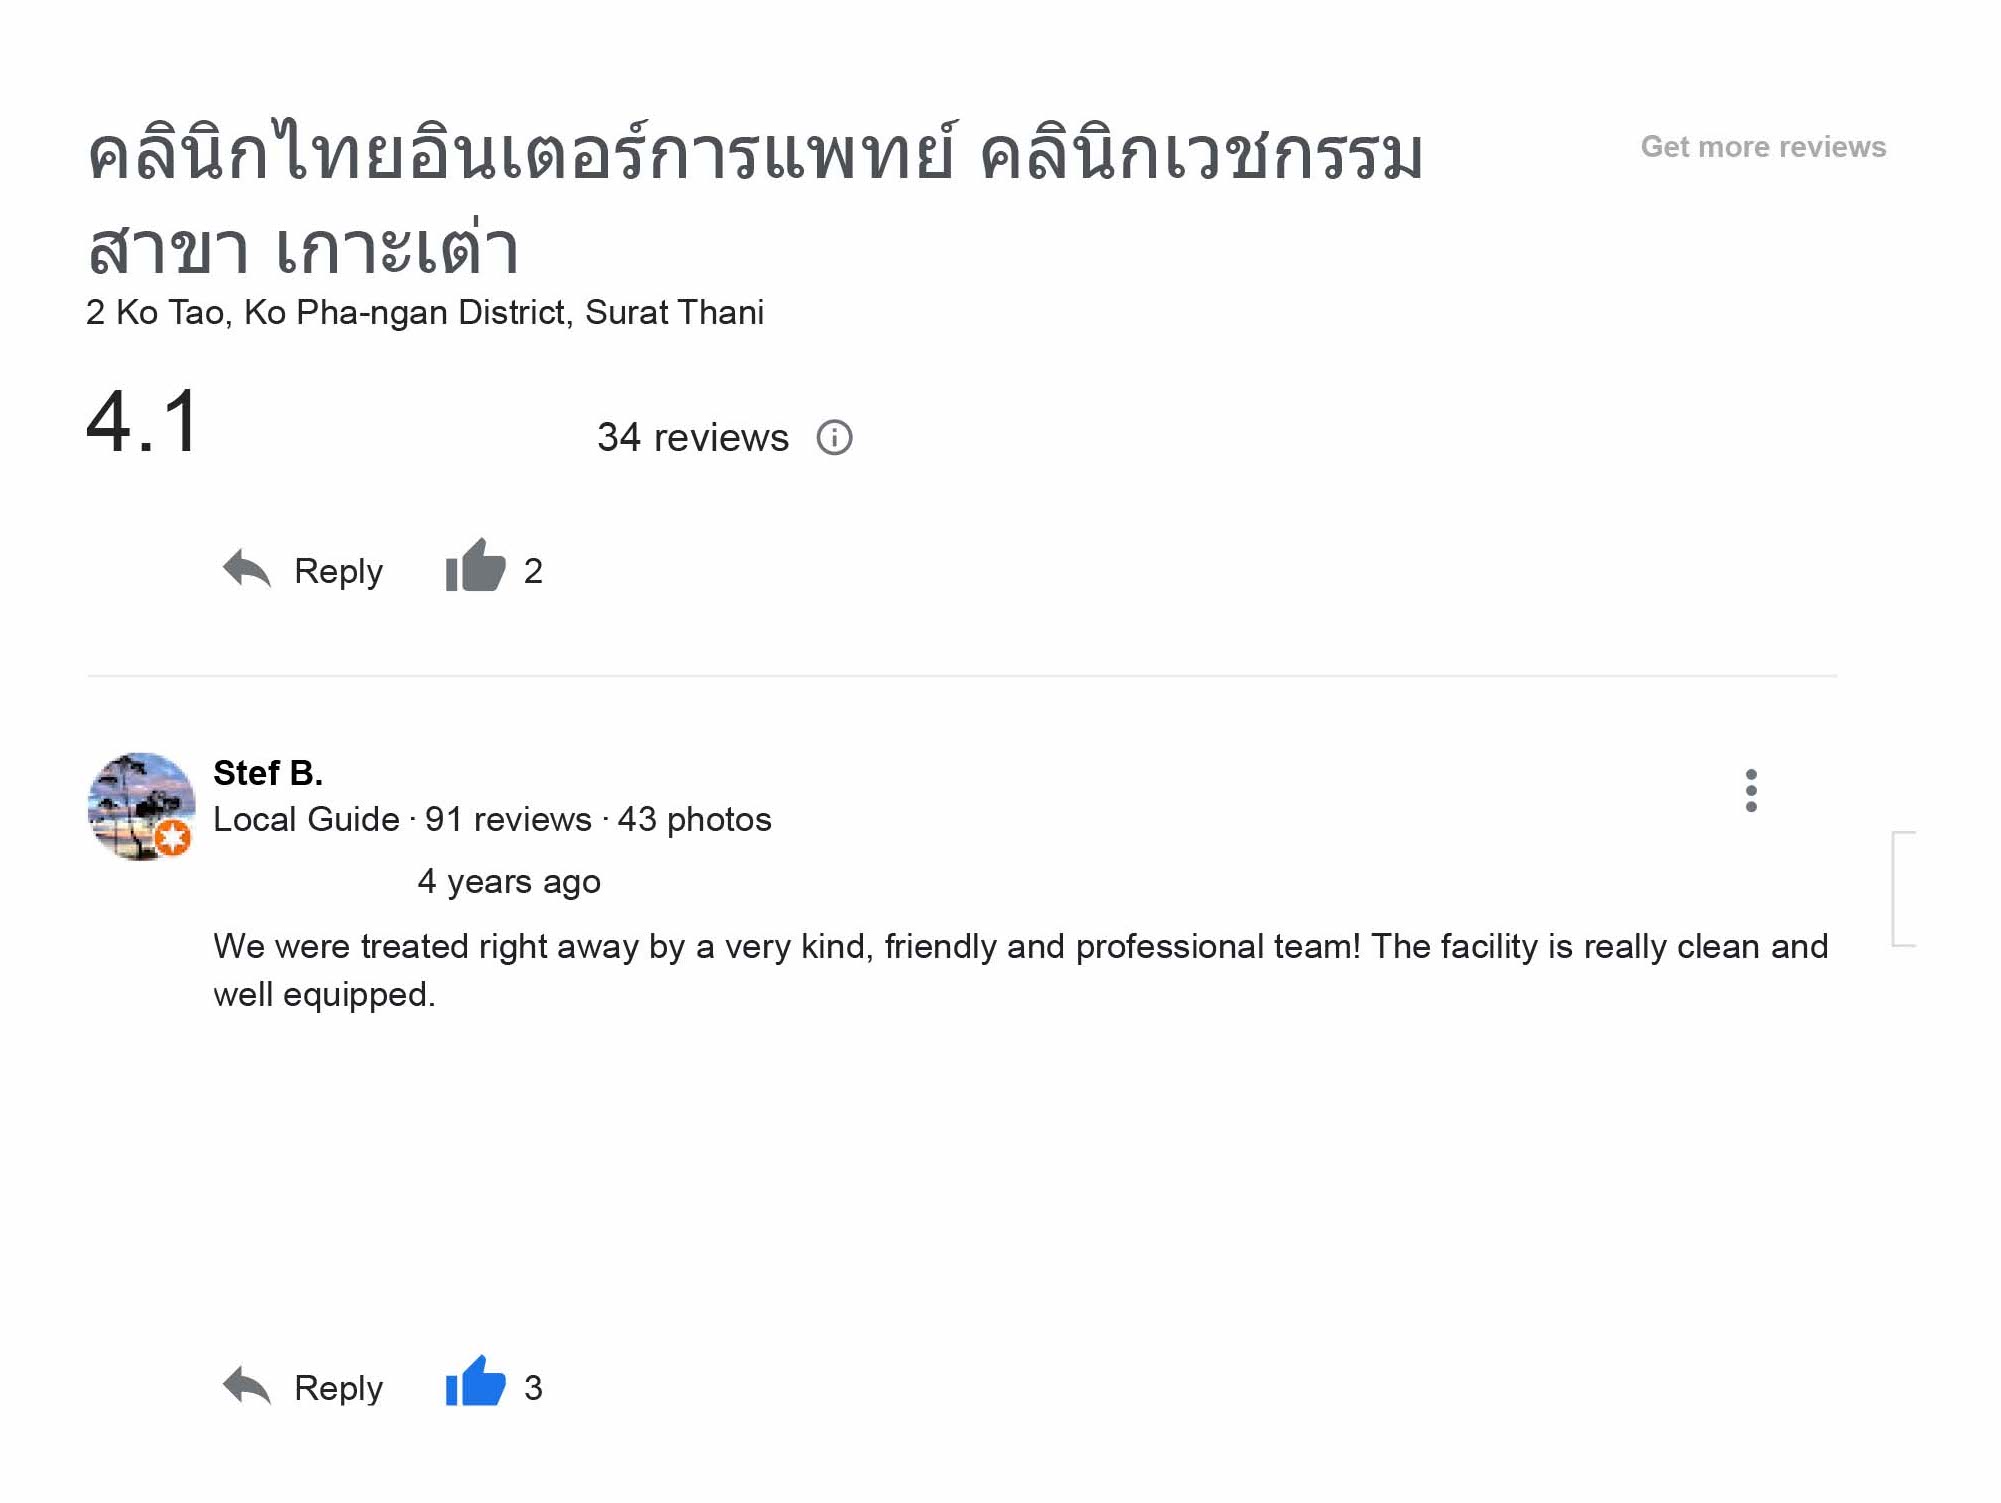
Task: Click Stef B.'s profile picture
Action: (140, 805)
